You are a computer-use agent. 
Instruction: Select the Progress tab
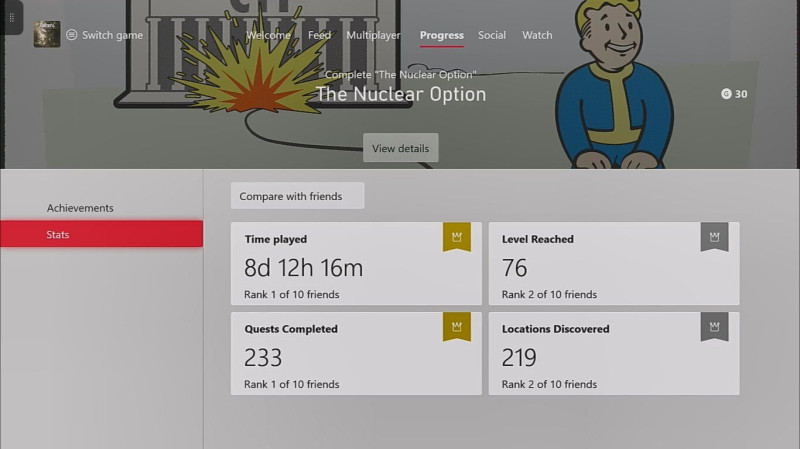point(442,35)
